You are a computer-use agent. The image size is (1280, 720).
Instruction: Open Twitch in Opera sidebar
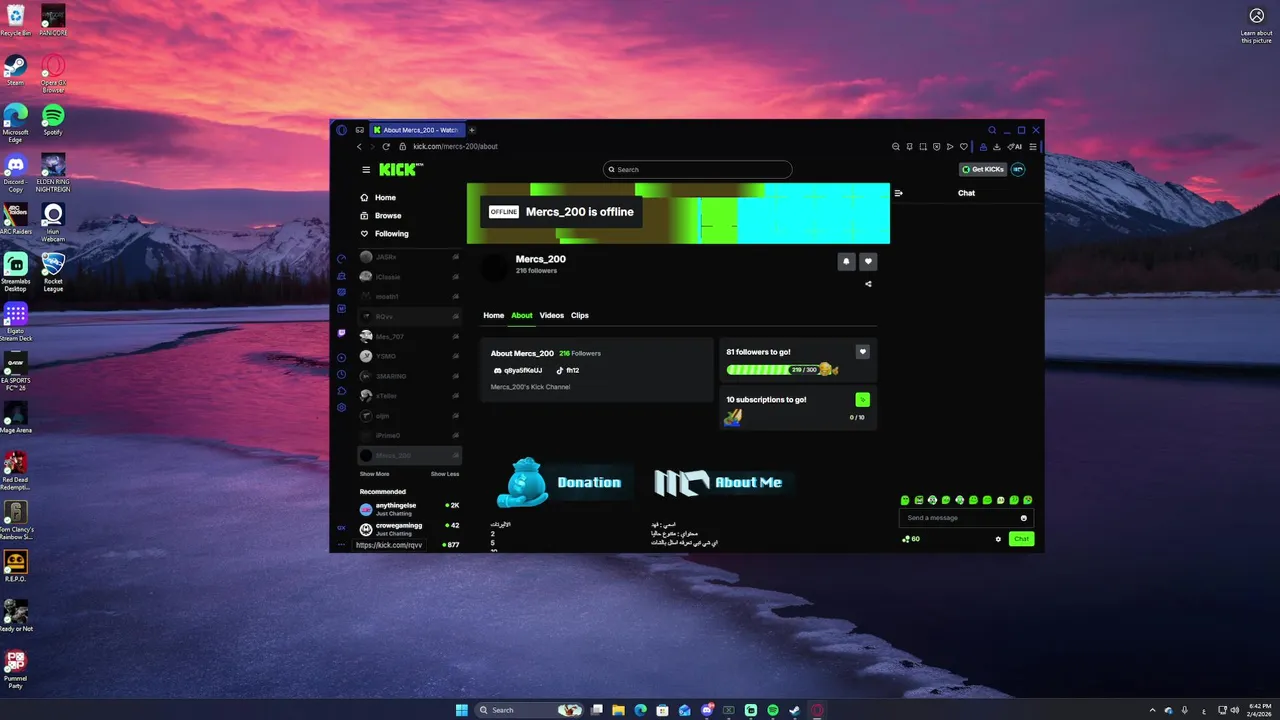[341, 333]
